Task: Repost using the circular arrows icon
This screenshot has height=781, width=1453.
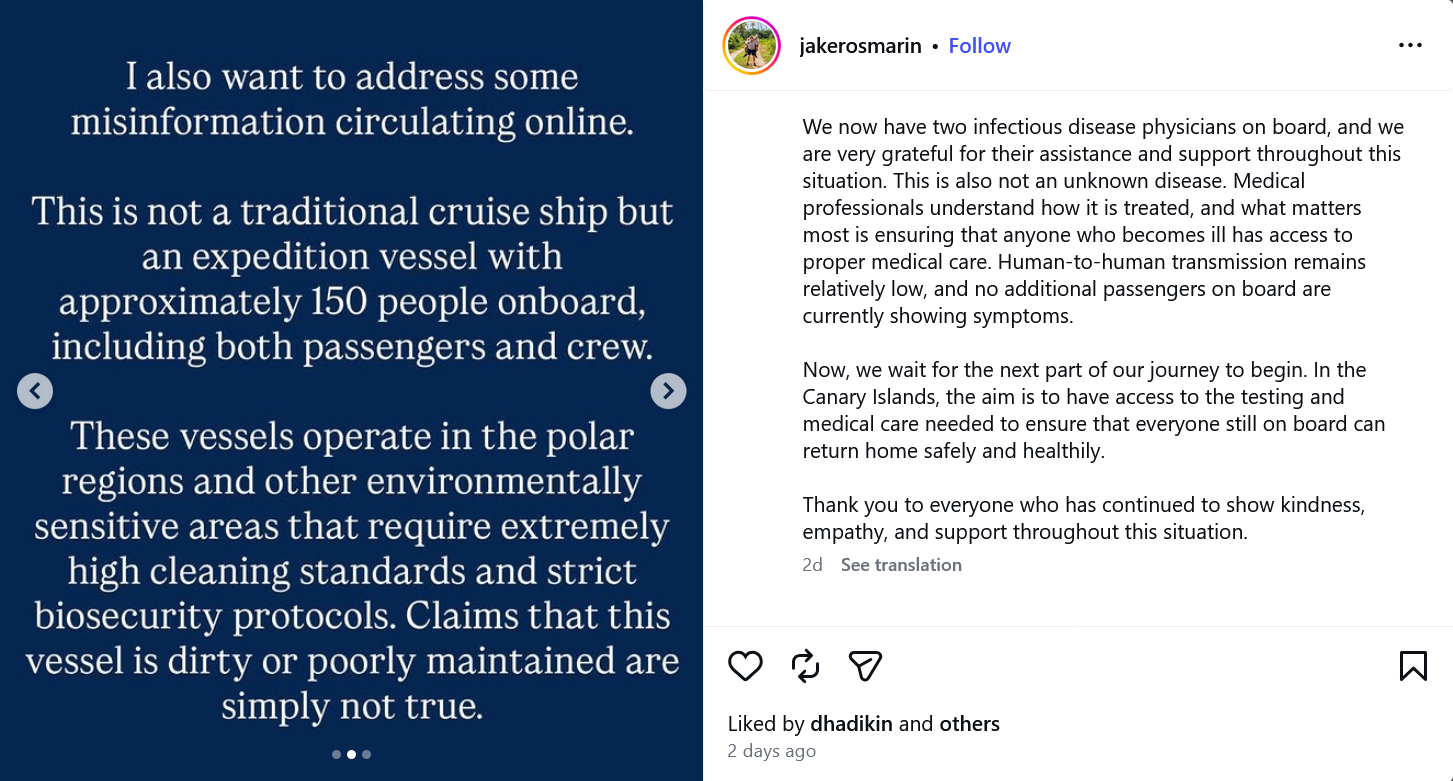Action: 805,666
